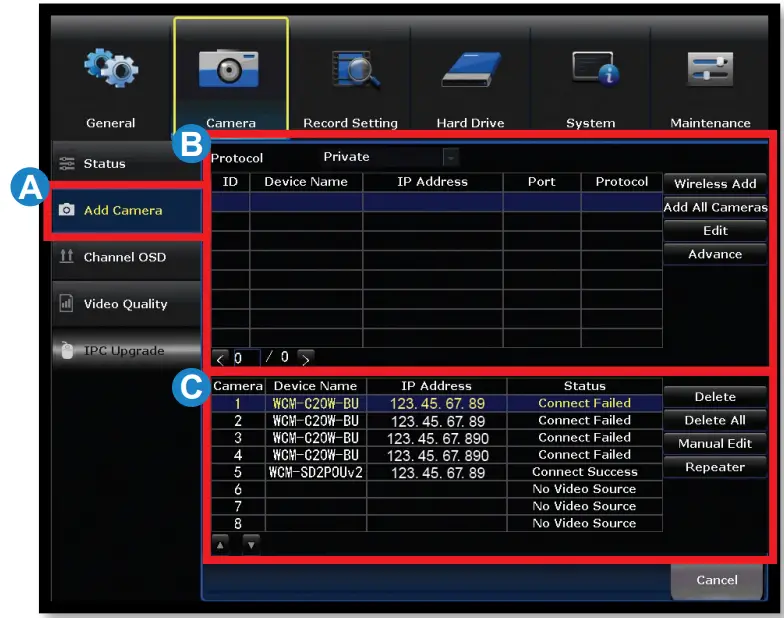The image size is (784, 618).
Task: Select the WCM-SD2POUv2 camera 5 row
Action: click(x=437, y=472)
